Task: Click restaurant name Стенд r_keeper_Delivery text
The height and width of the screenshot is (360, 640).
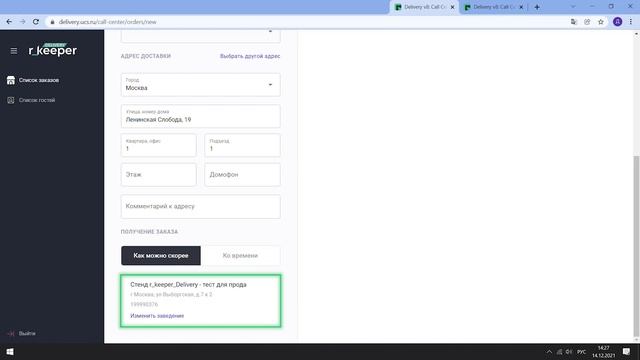Action: coord(188,284)
